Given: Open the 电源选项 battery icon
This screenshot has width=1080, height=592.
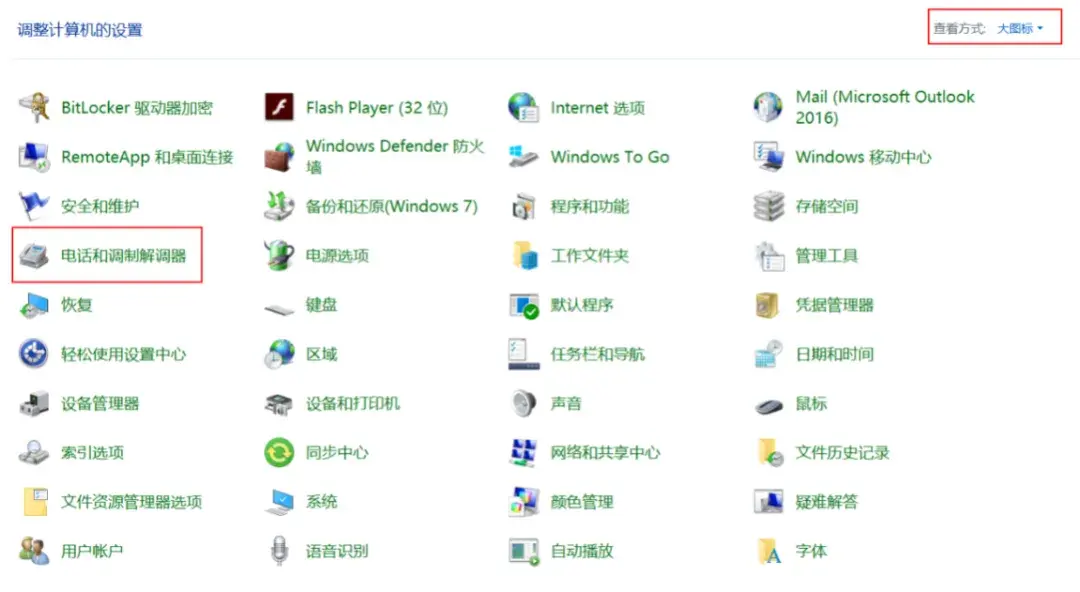Looking at the screenshot, I should pos(279,256).
